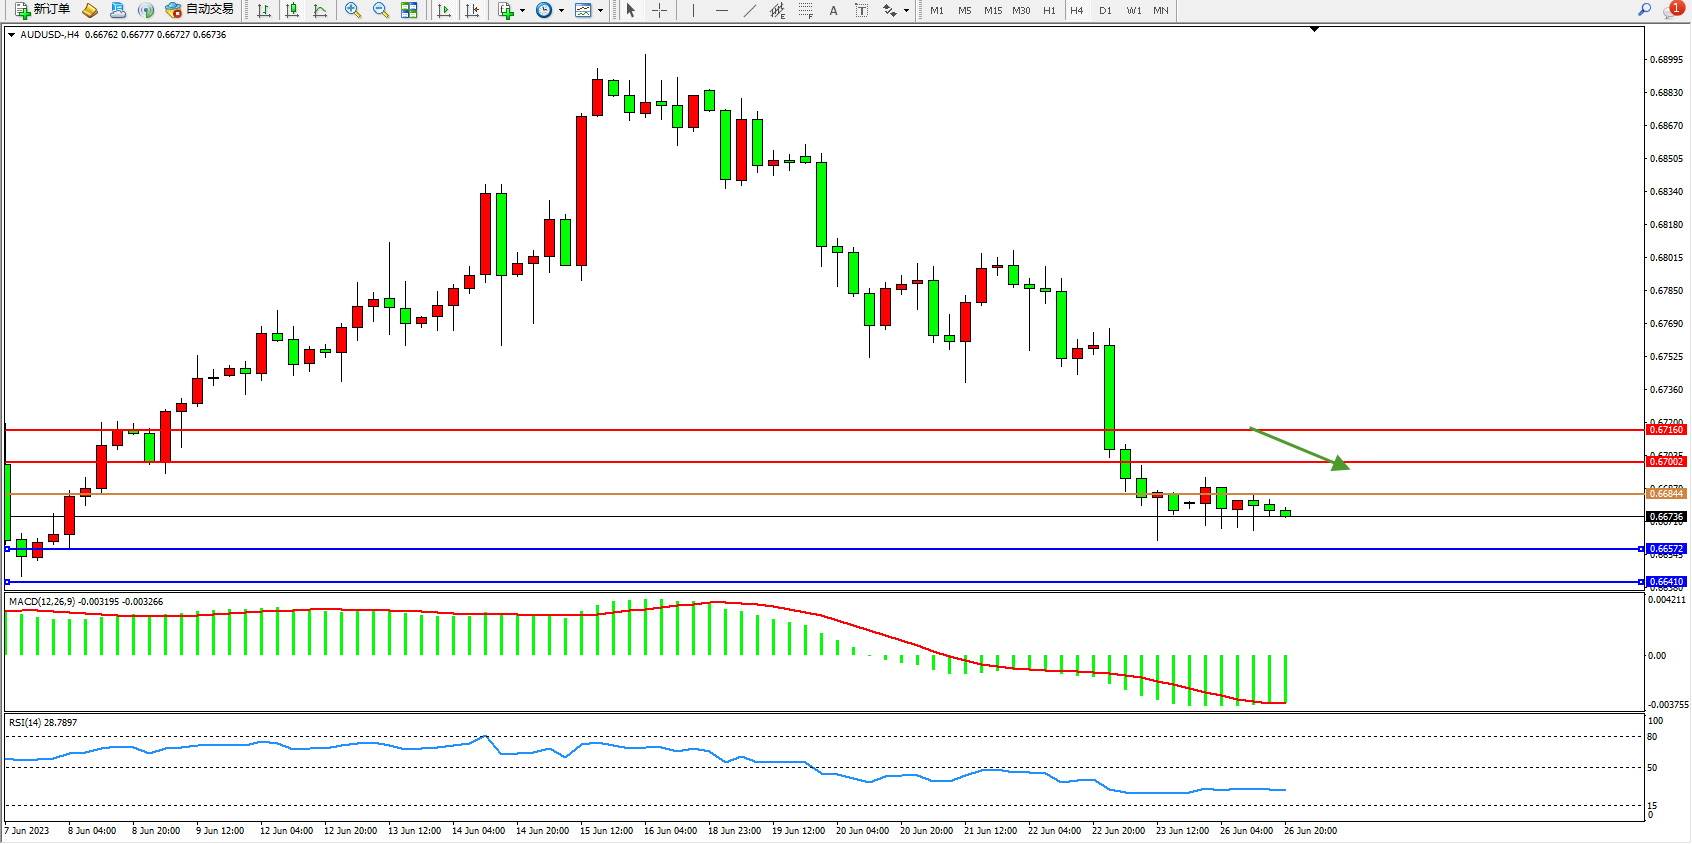Image resolution: width=1692 pixels, height=844 pixels.
Task: Switch chart to line chart mode
Action: (x=320, y=10)
